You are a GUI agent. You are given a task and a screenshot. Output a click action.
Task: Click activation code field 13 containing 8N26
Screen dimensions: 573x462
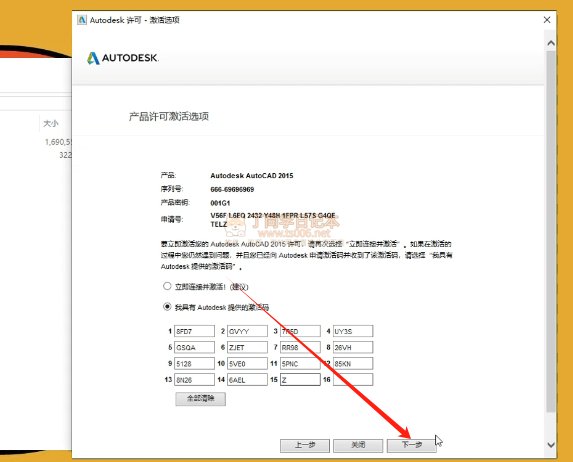[x=194, y=379]
